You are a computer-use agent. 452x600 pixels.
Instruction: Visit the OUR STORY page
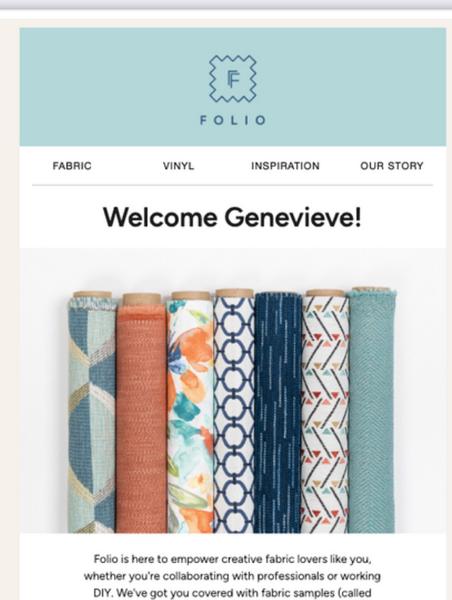tap(392, 166)
